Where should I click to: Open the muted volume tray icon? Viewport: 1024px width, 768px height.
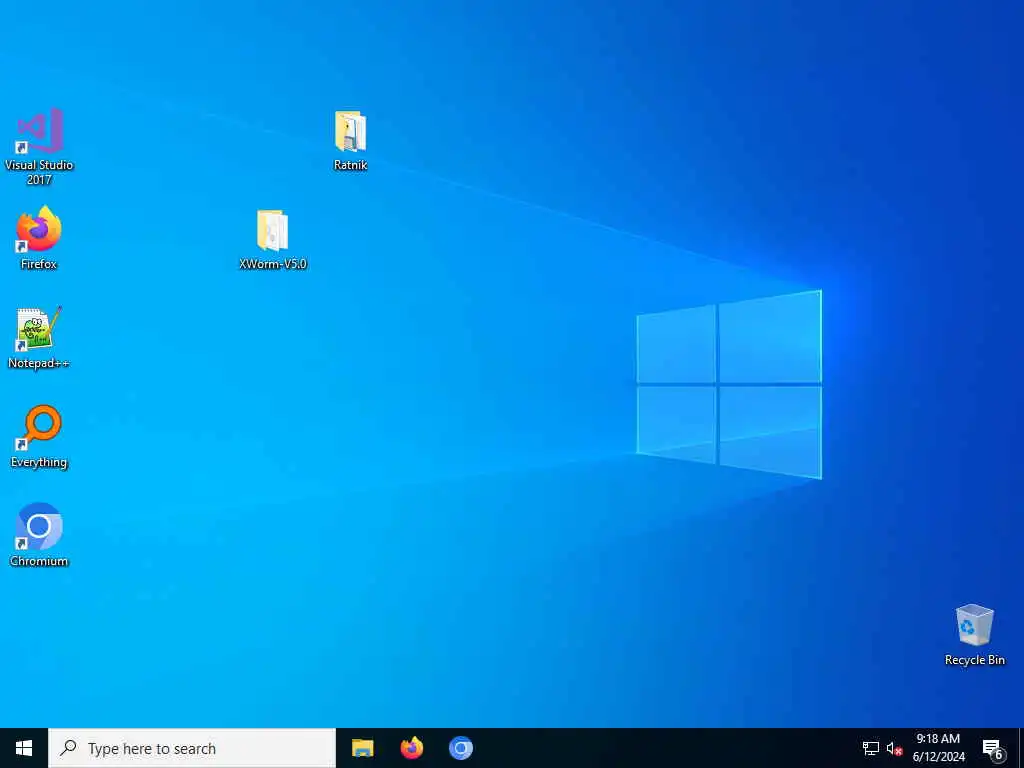(894, 749)
